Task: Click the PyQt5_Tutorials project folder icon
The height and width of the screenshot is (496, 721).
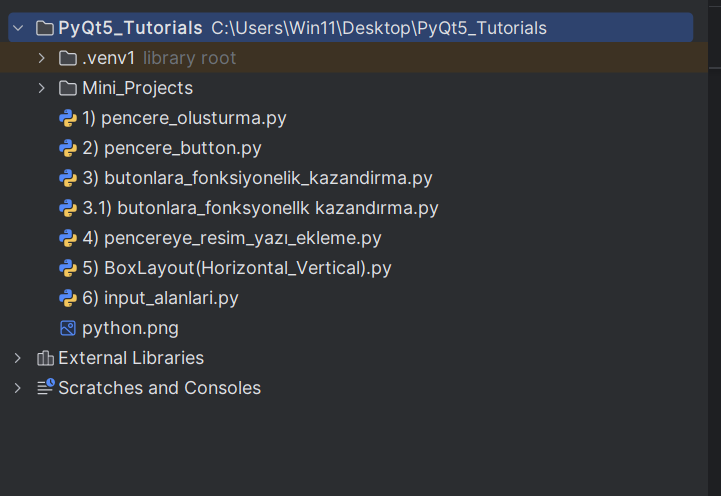Action: coord(44,28)
